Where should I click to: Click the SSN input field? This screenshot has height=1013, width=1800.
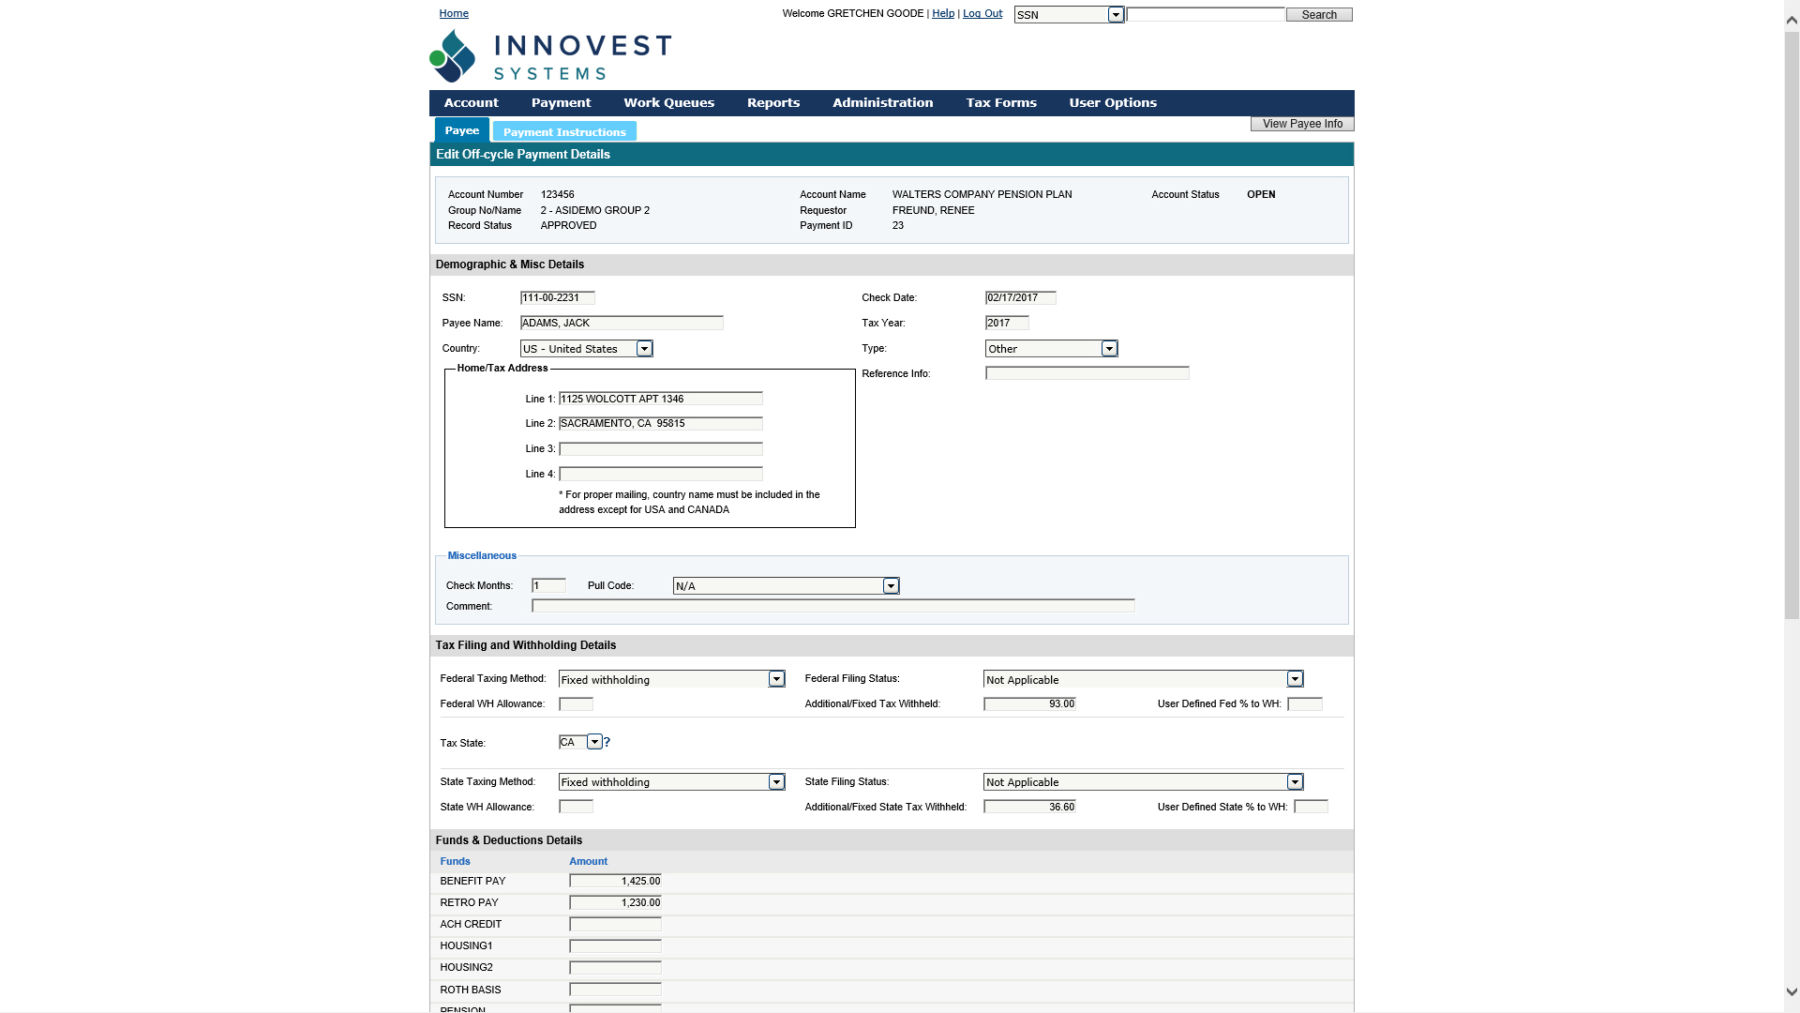tap(557, 298)
